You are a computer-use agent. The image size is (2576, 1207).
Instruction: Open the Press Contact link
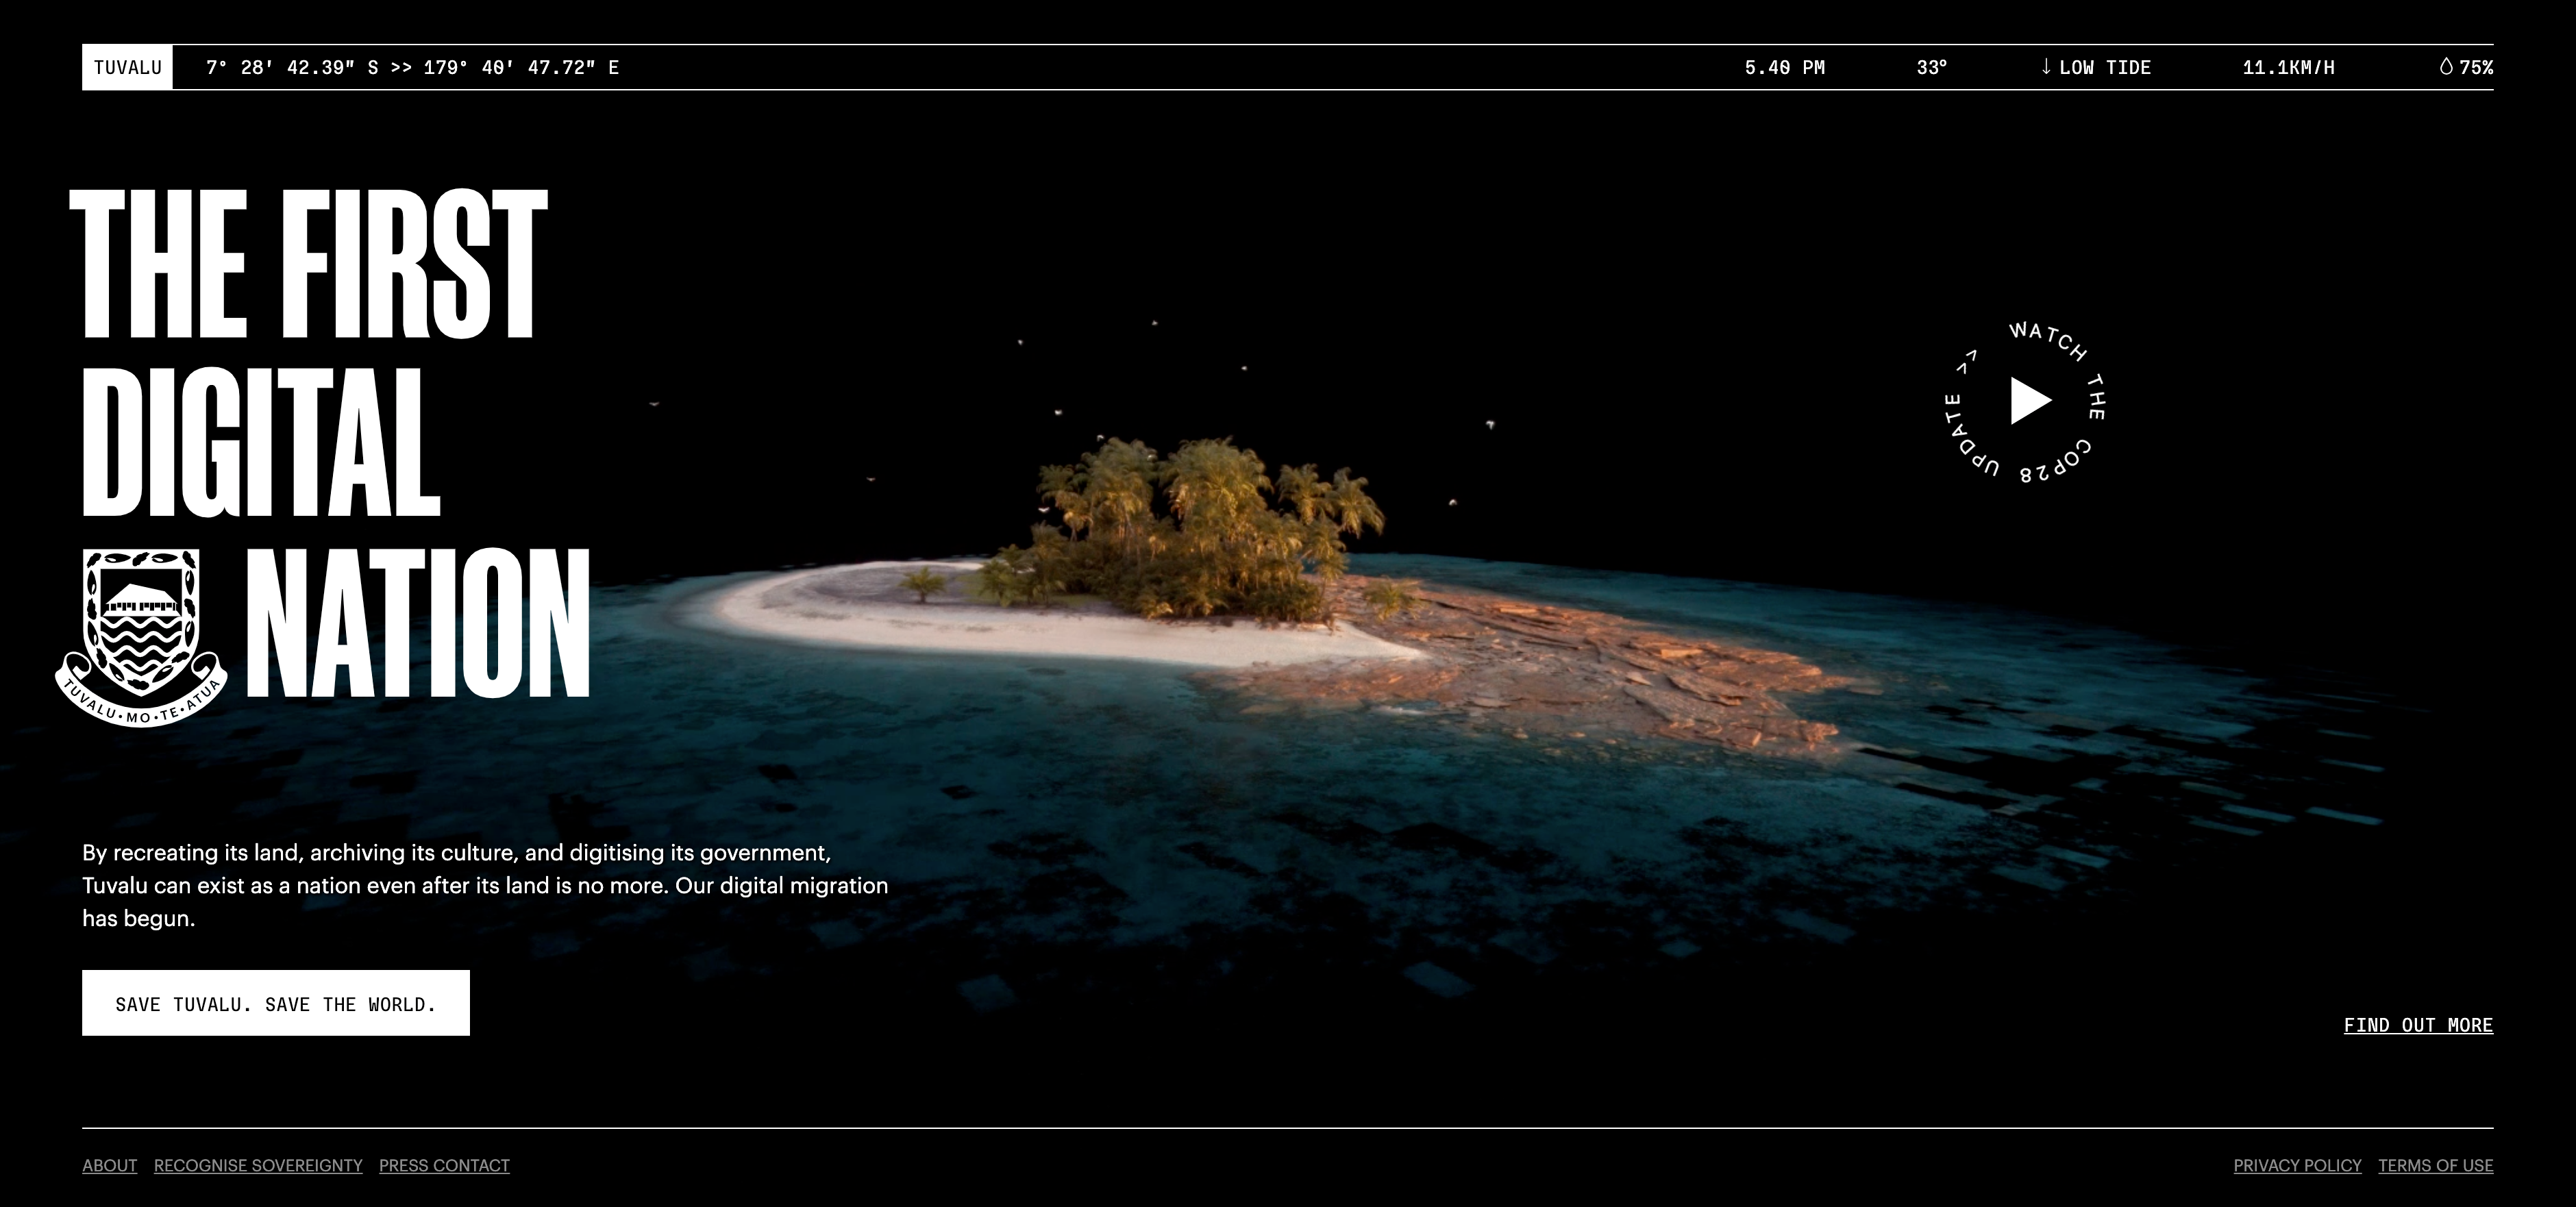(444, 1165)
